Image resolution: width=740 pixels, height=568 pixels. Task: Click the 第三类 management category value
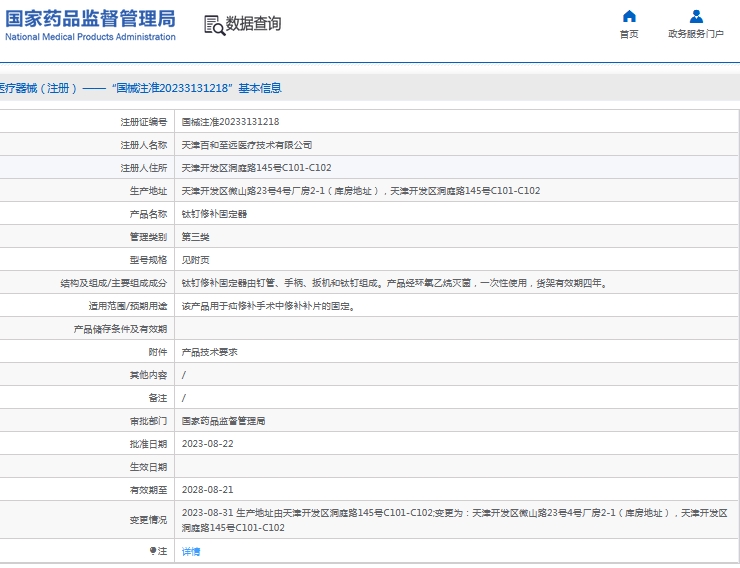(x=195, y=237)
